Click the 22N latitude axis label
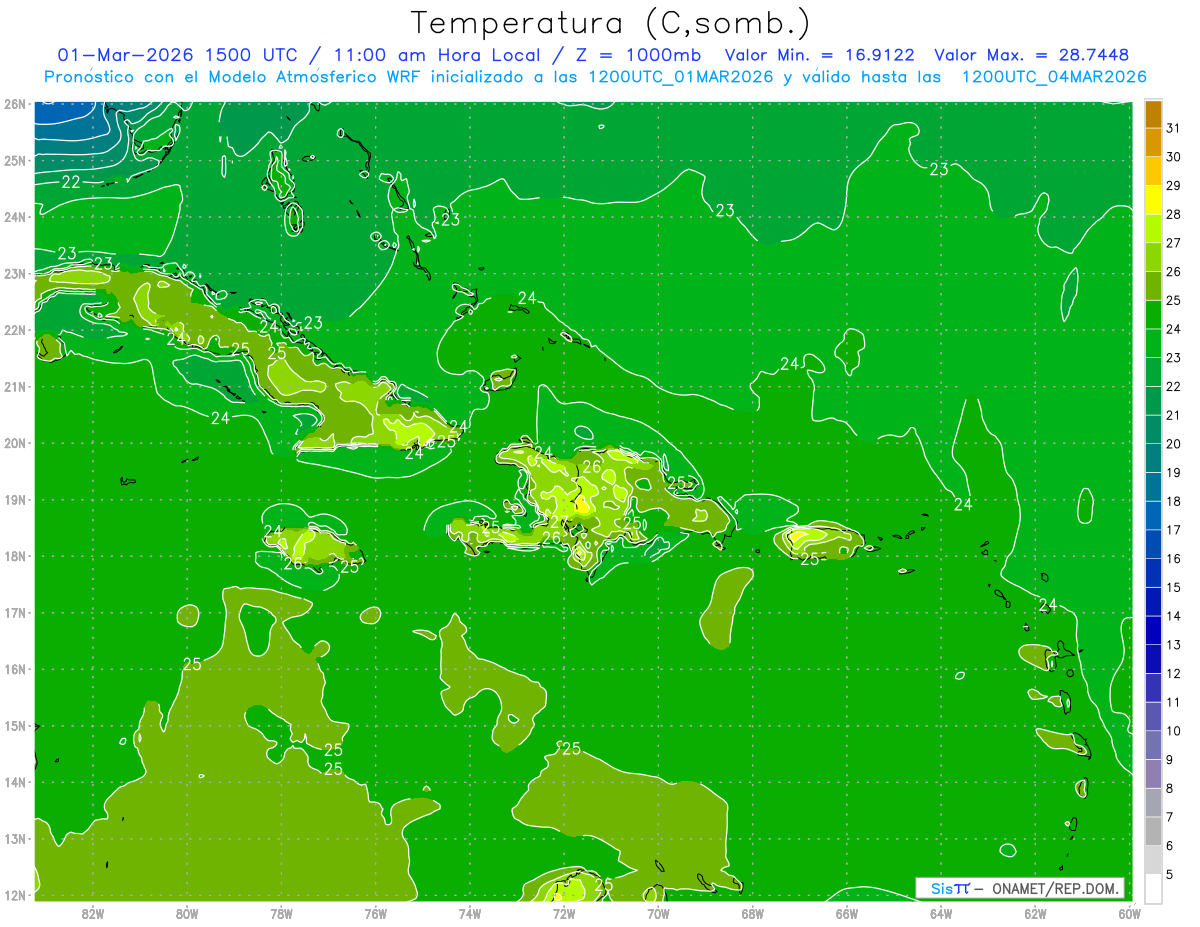 (x=15, y=330)
